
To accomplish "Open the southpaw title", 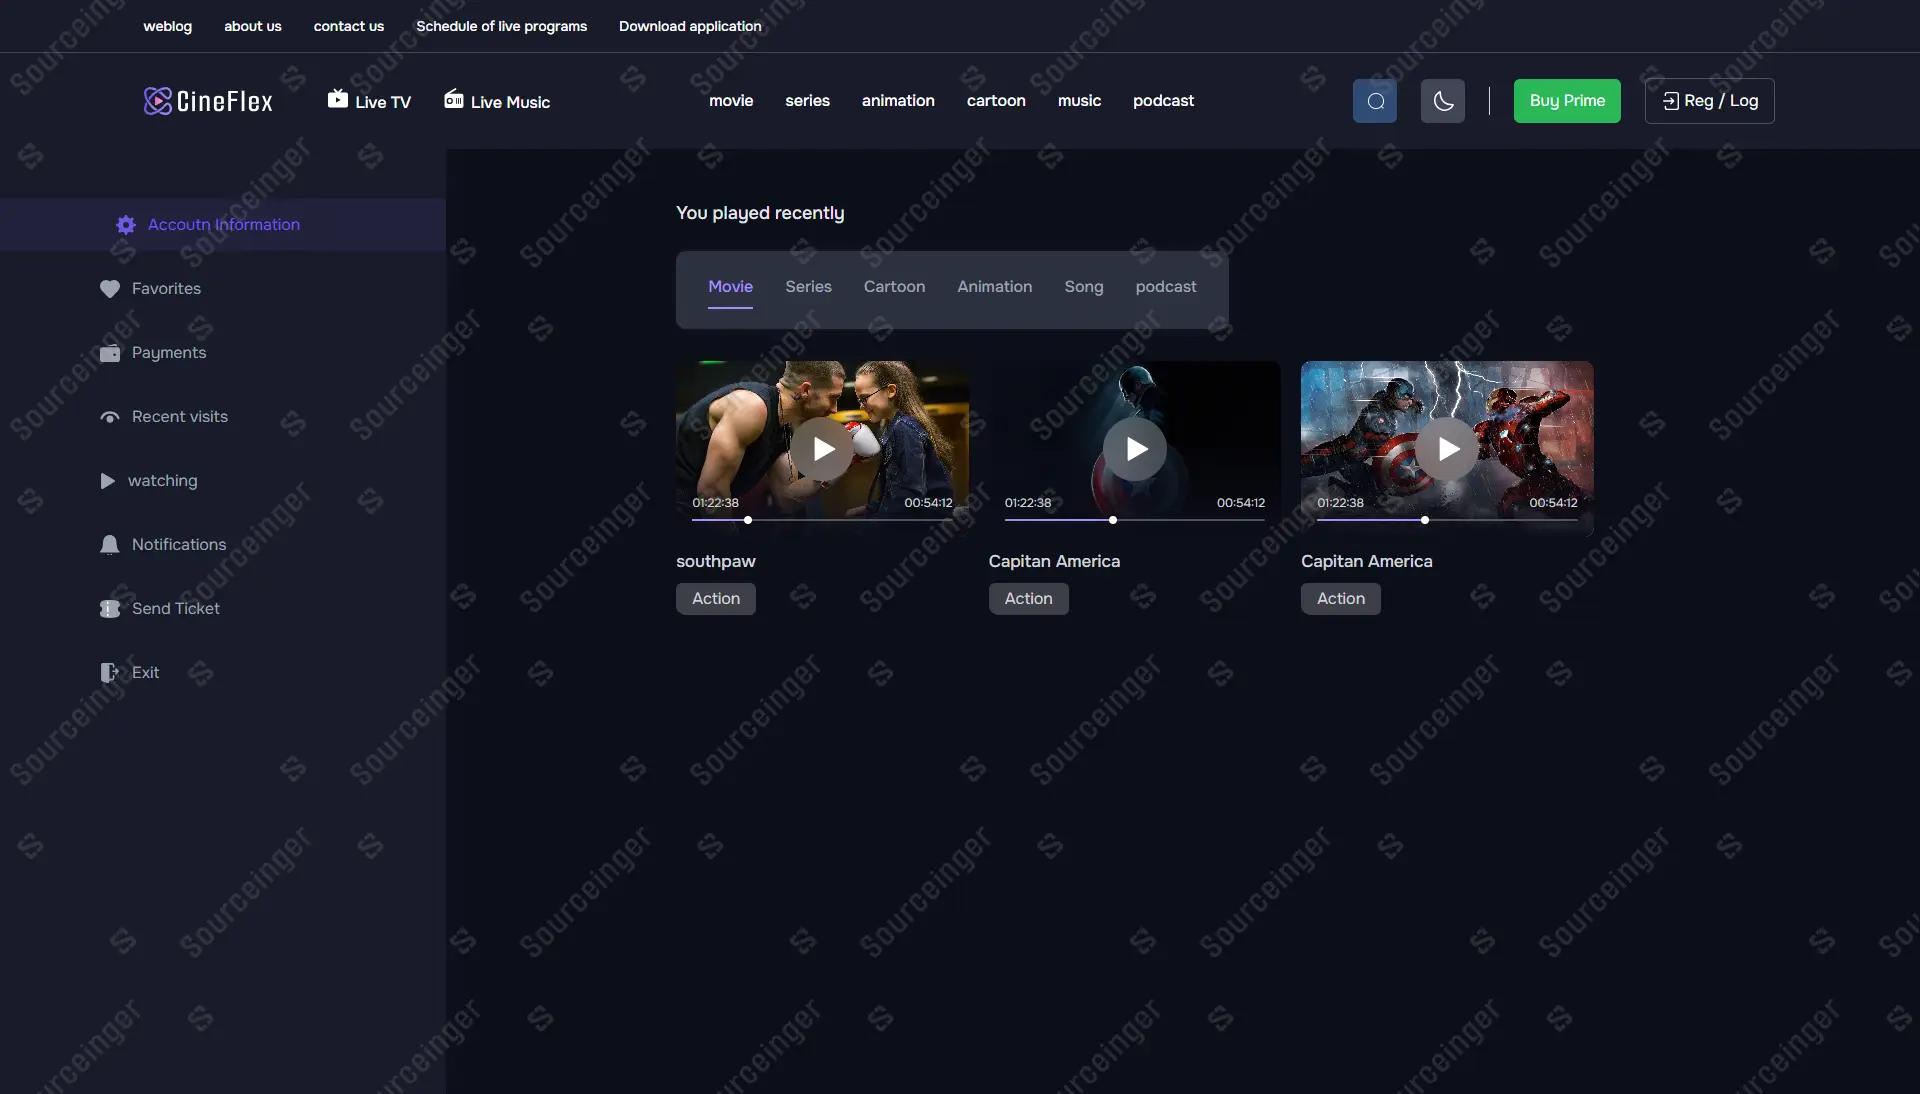I will (715, 562).
